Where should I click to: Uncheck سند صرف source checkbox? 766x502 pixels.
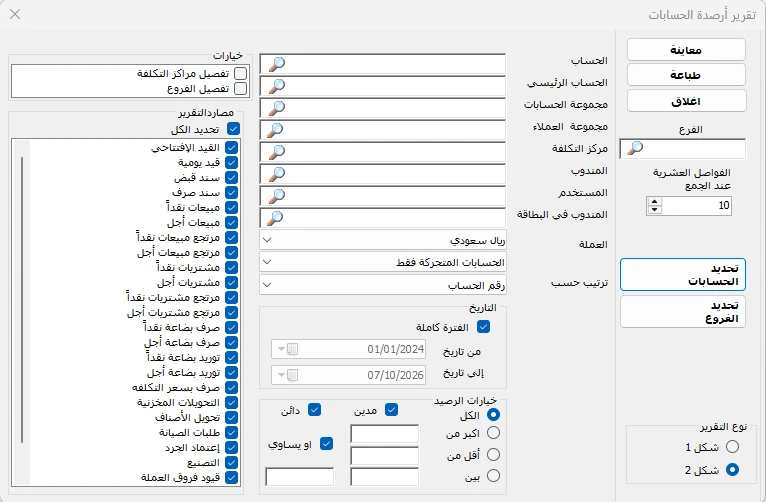point(232,192)
